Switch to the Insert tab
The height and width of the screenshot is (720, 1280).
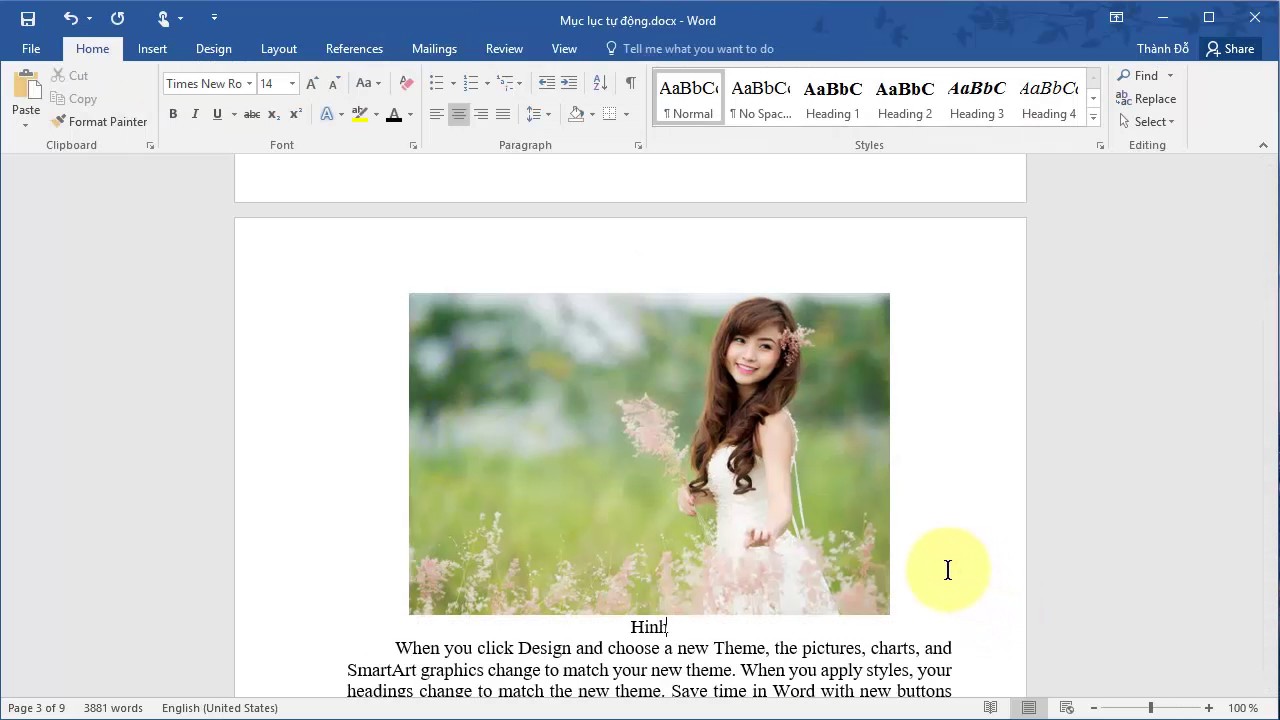click(x=152, y=49)
